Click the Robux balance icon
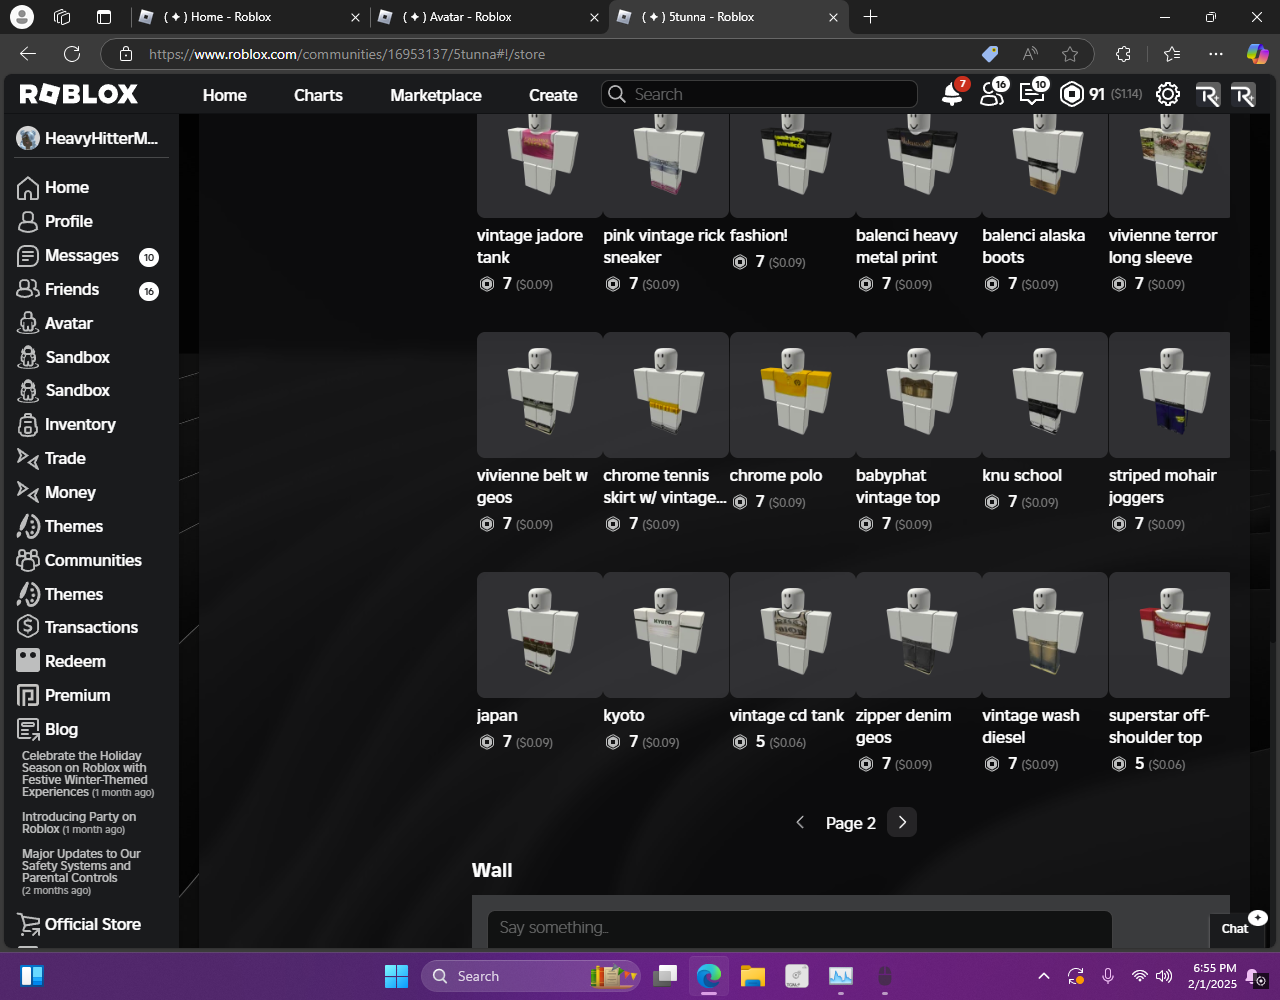Image resolution: width=1280 pixels, height=1000 pixels. (x=1072, y=95)
